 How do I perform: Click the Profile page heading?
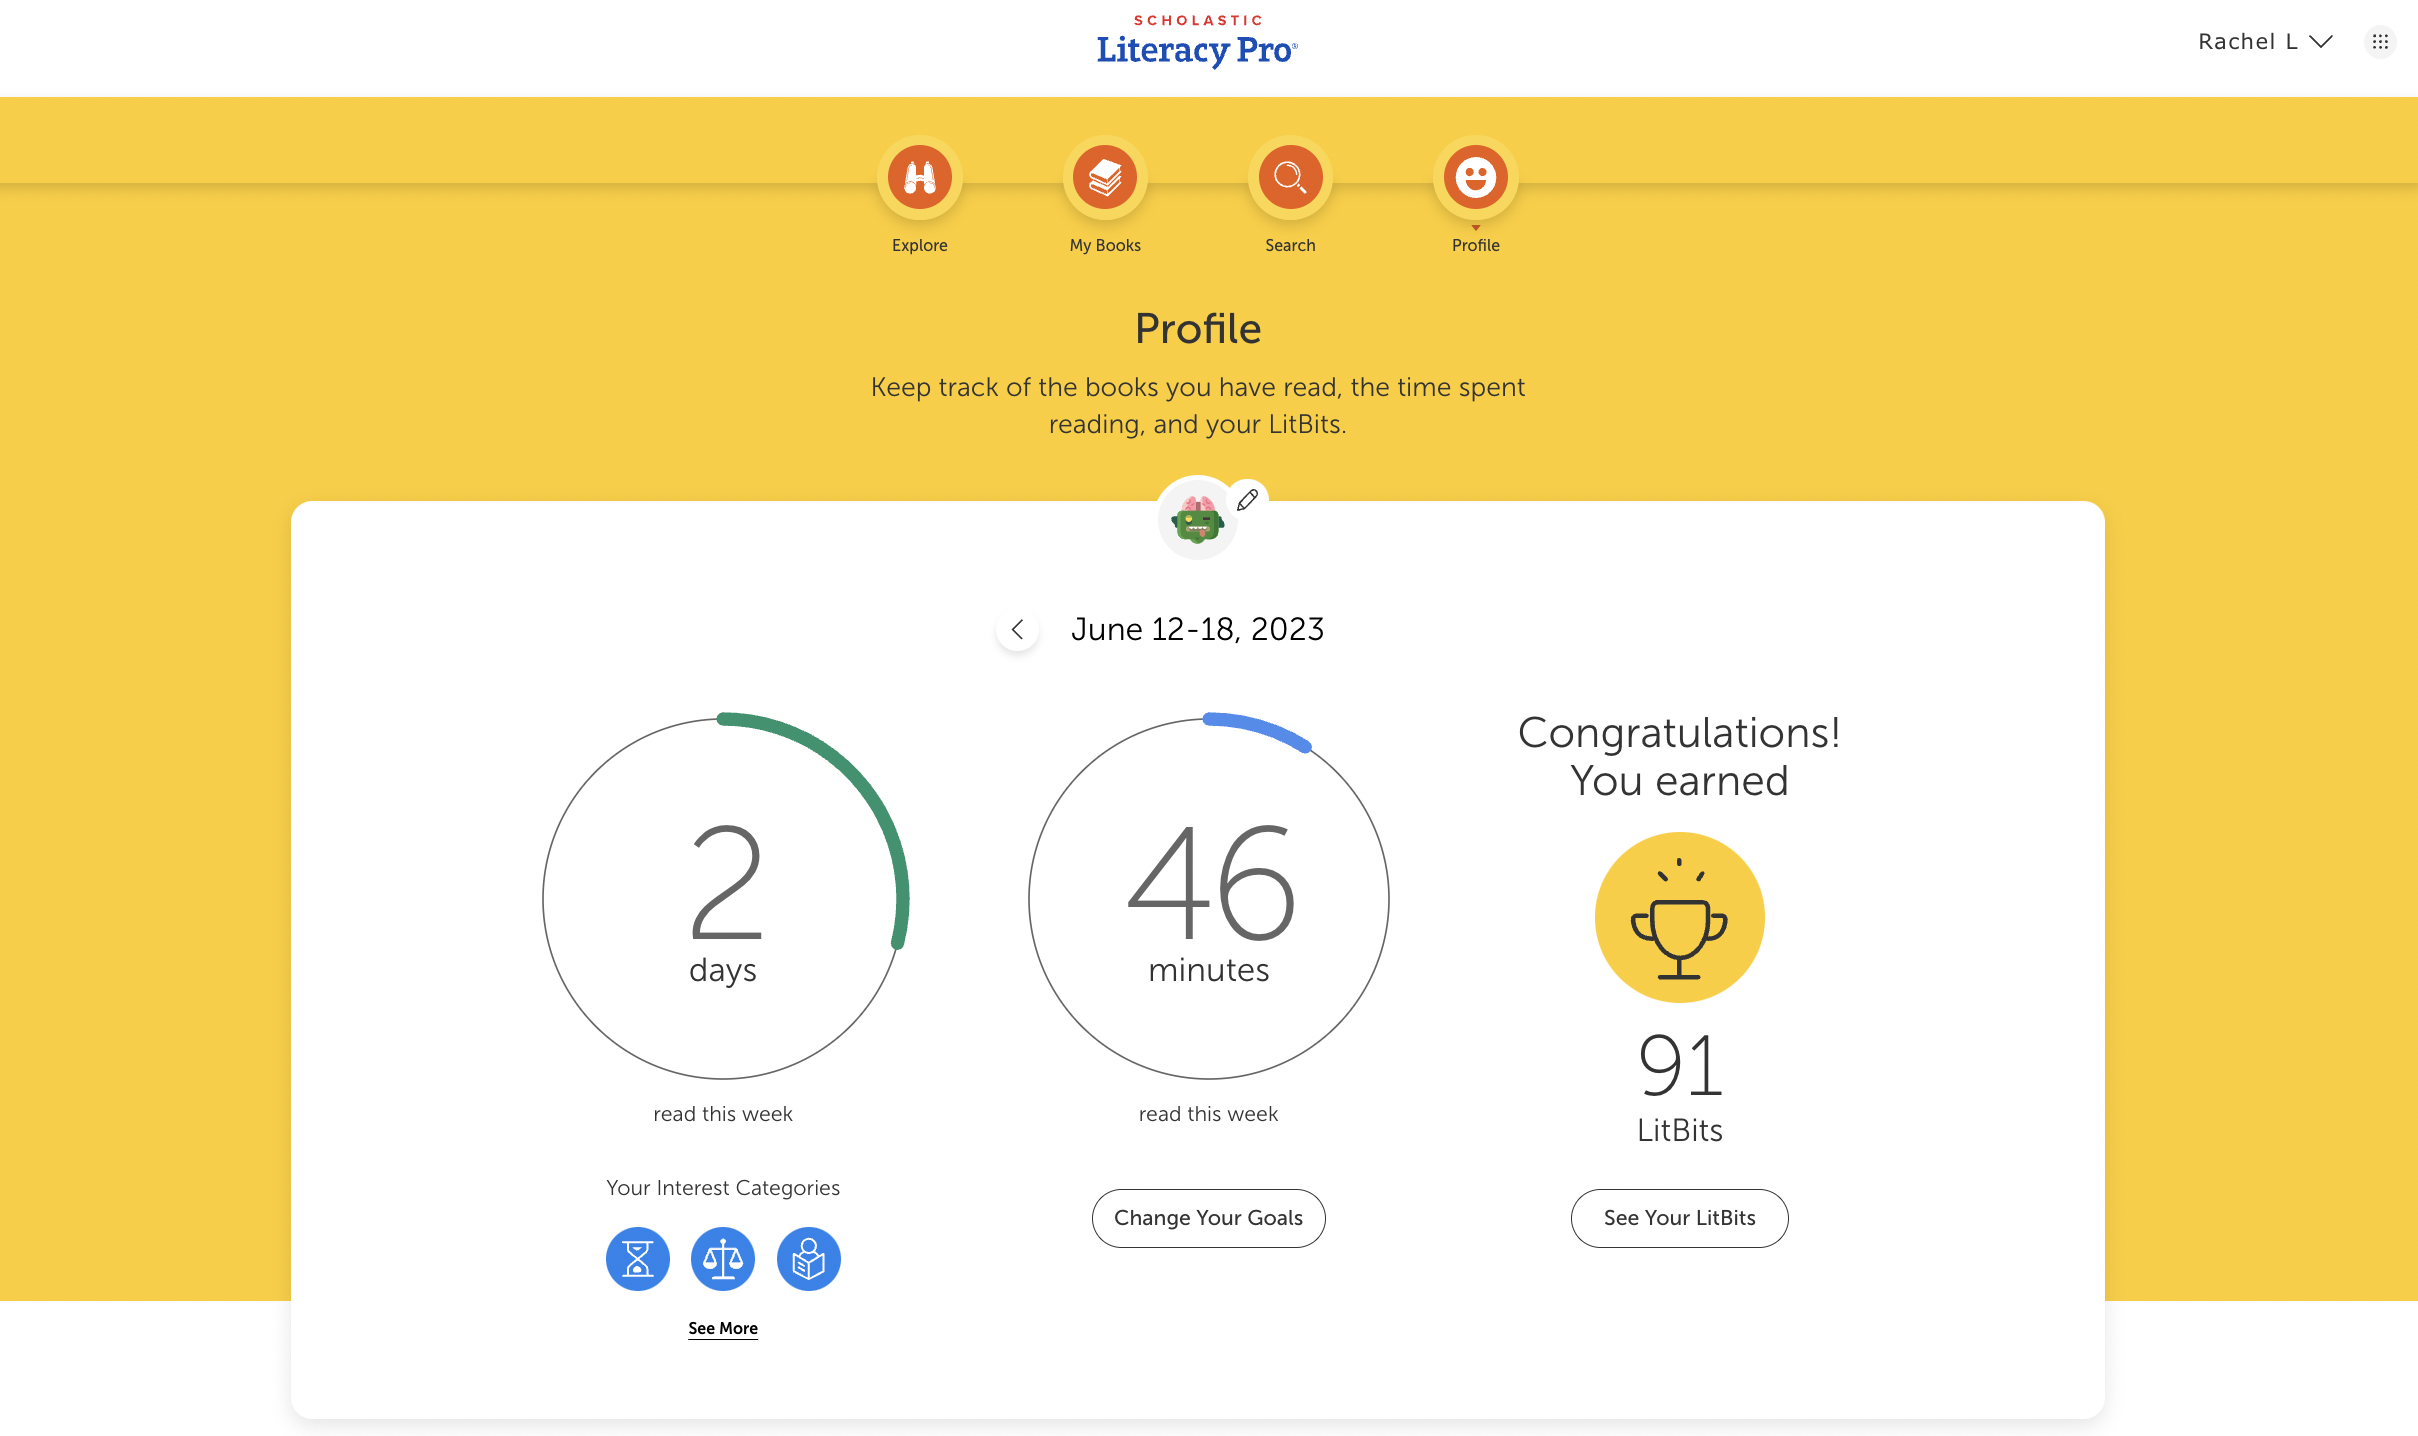(1198, 329)
